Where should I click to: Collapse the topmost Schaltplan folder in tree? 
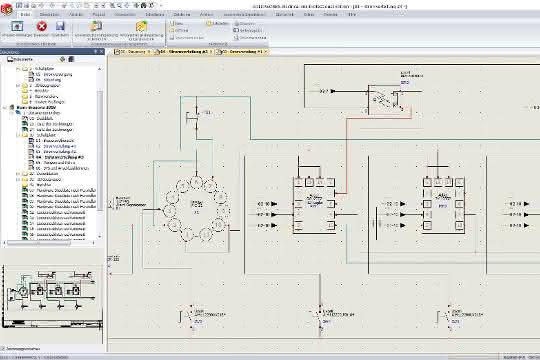pyautogui.click(x=18, y=69)
